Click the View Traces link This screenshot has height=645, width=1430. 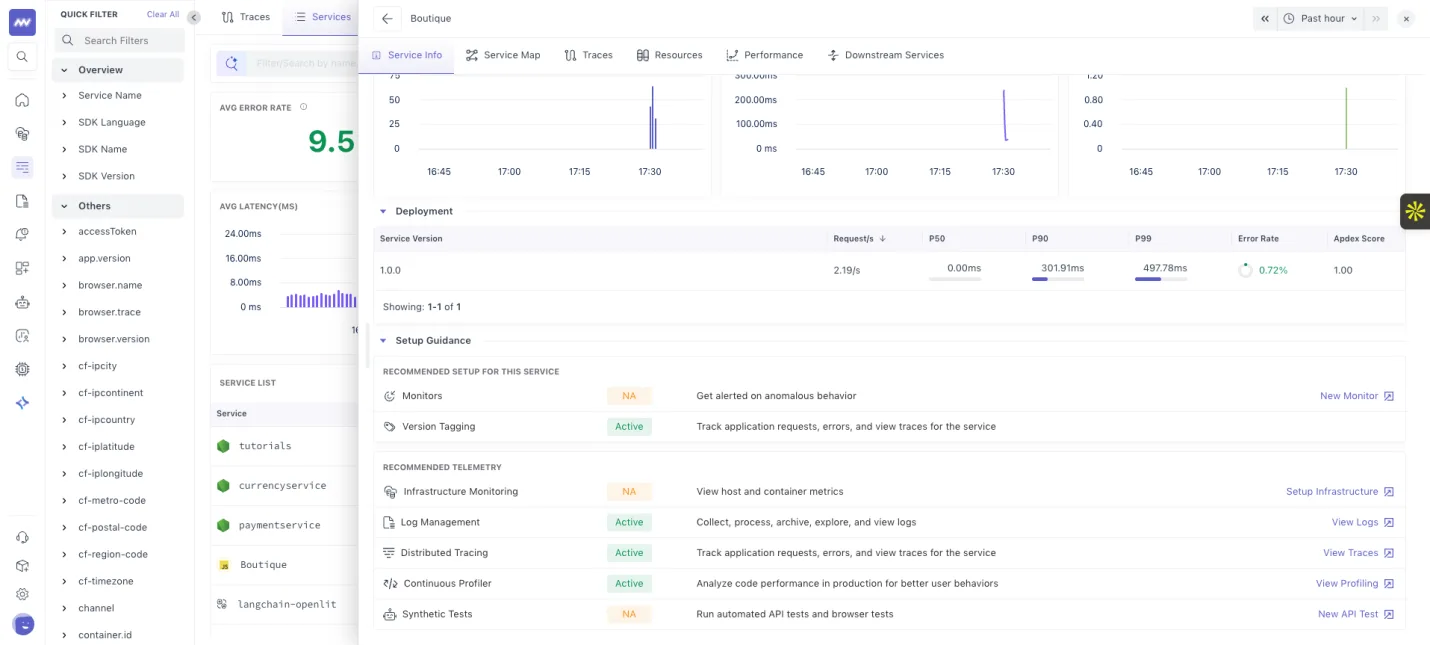(x=1359, y=553)
